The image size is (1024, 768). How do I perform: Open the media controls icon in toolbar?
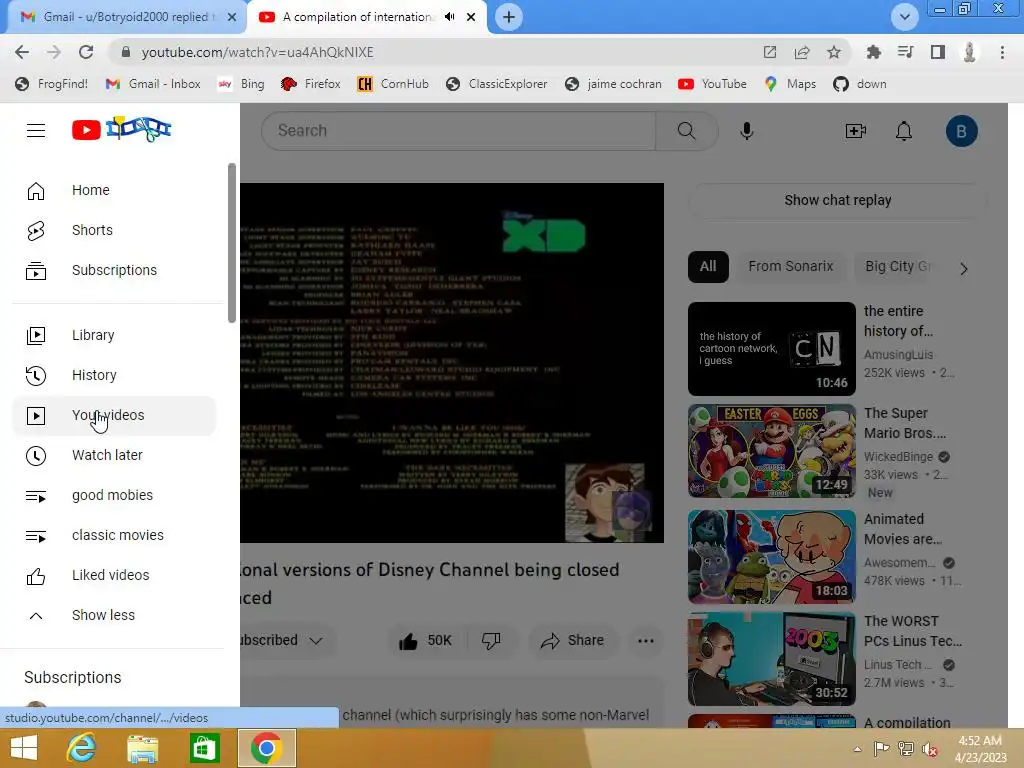[905, 52]
